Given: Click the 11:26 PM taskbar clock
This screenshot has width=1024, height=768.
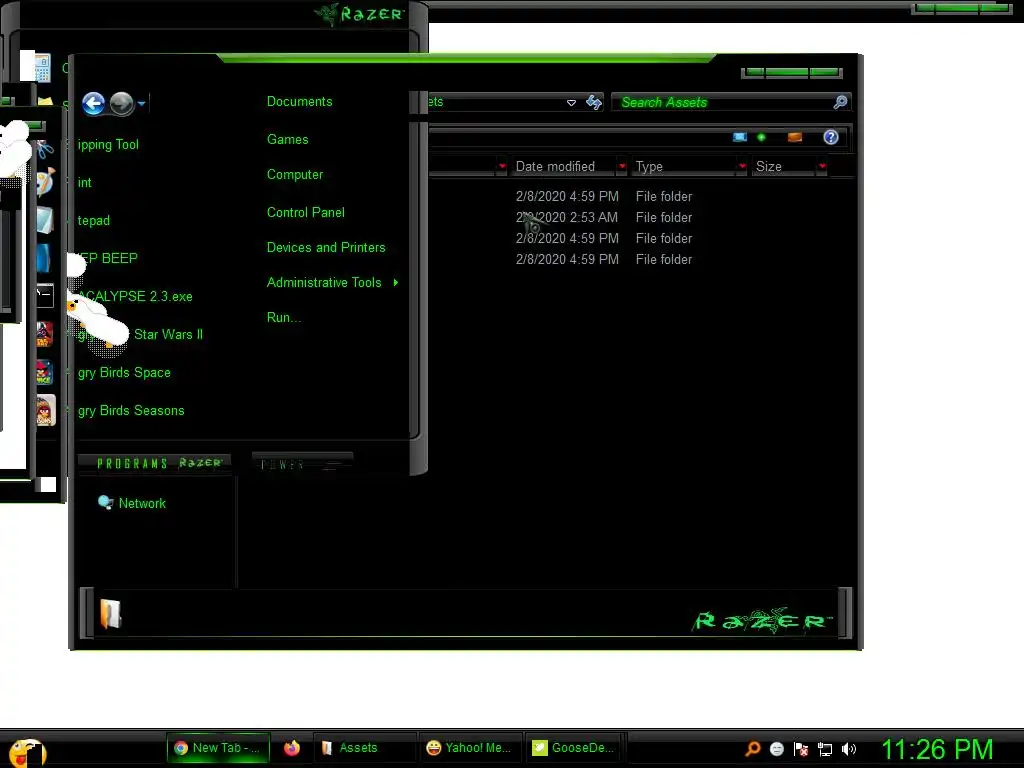Looking at the screenshot, I should point(938,749).
